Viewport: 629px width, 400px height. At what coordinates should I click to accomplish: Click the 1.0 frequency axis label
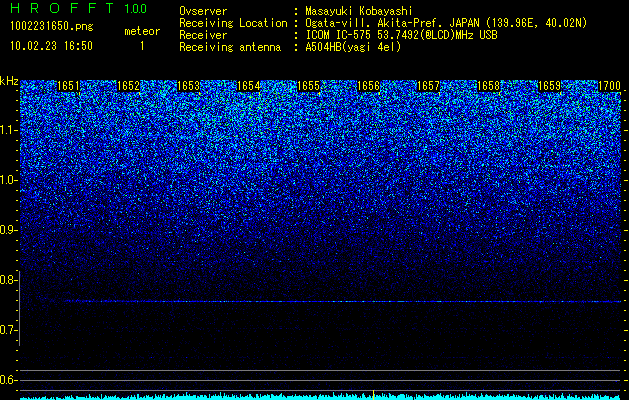[x=8, y=180]
